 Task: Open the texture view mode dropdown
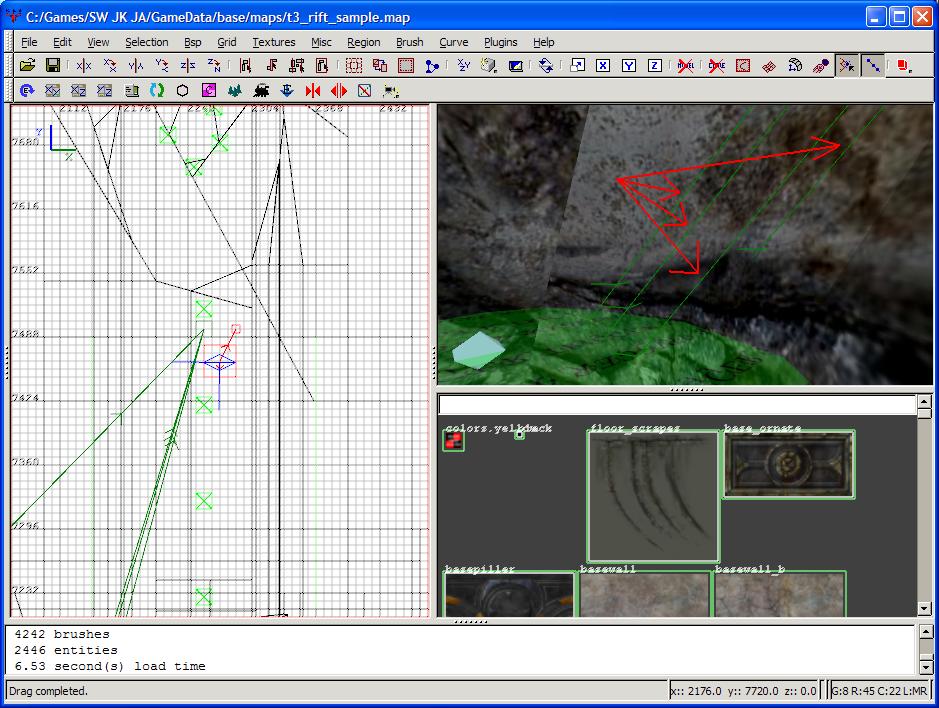click(x=489, y=65)
